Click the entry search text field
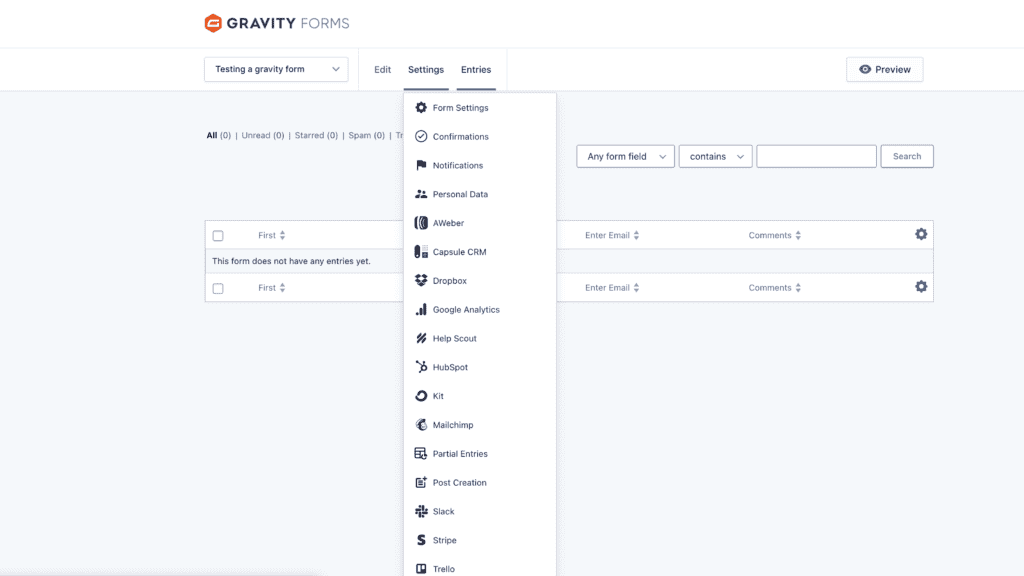 tap(816, 156)
